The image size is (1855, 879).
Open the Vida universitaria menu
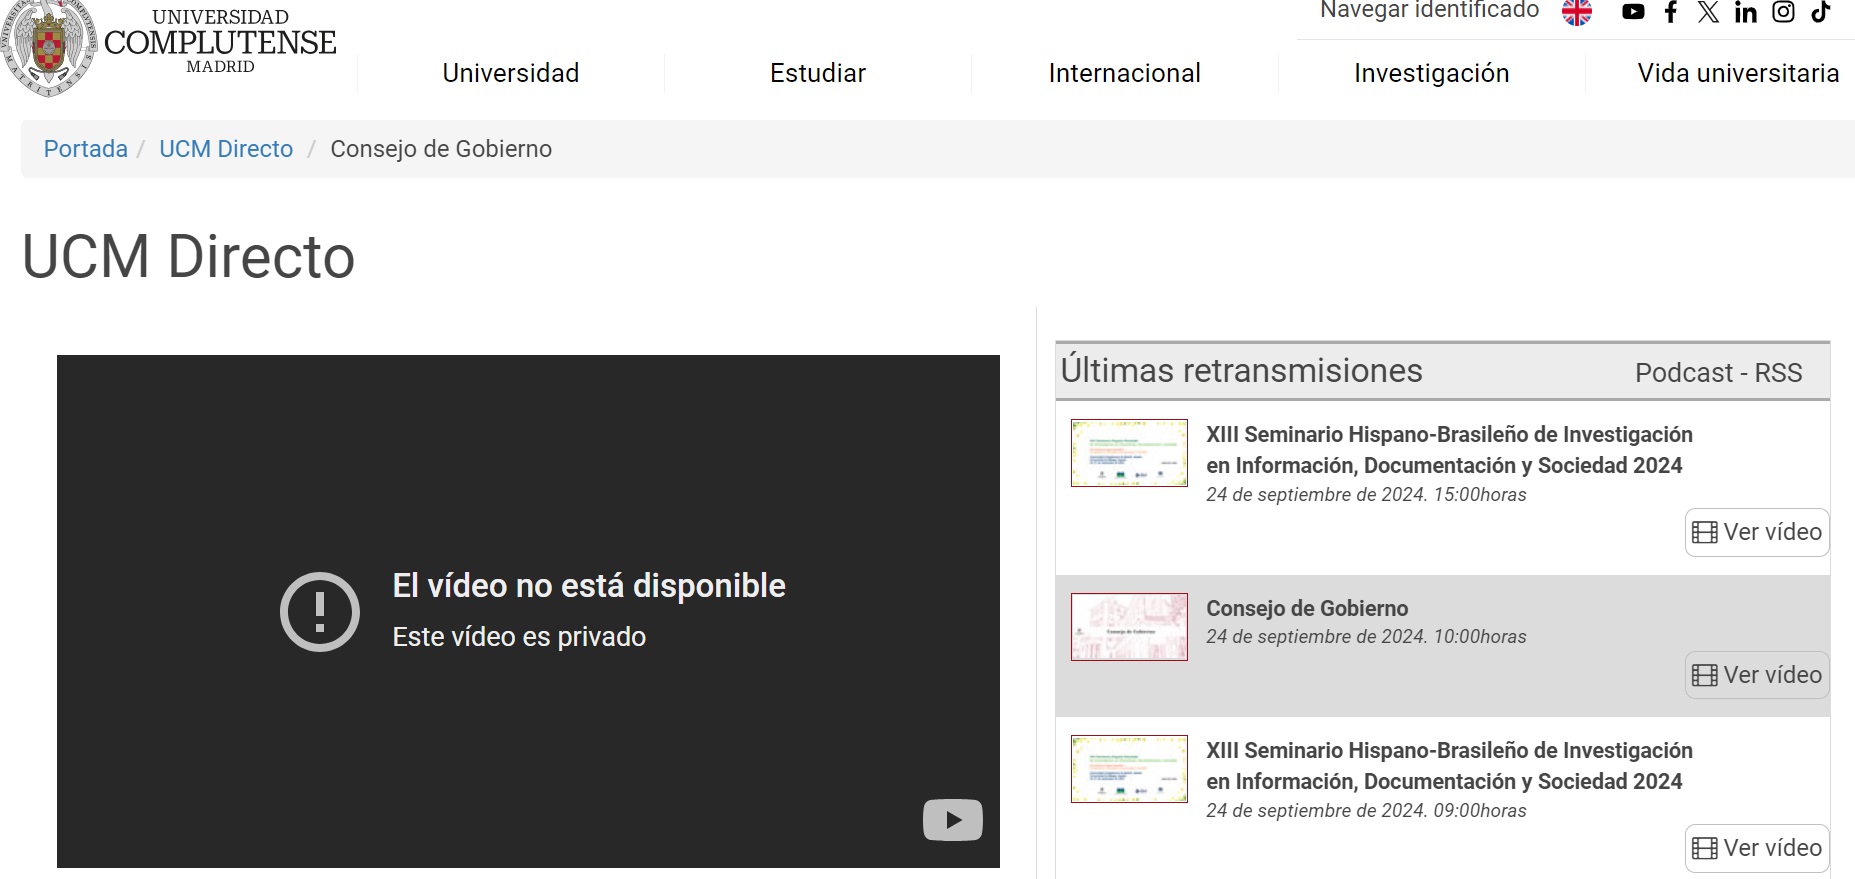click(1737, 73)
